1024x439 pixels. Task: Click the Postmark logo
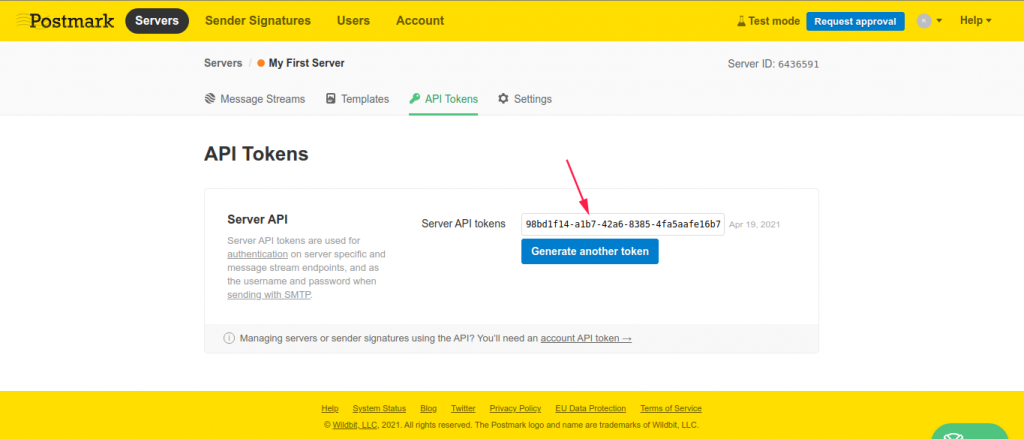pos(65,21)
